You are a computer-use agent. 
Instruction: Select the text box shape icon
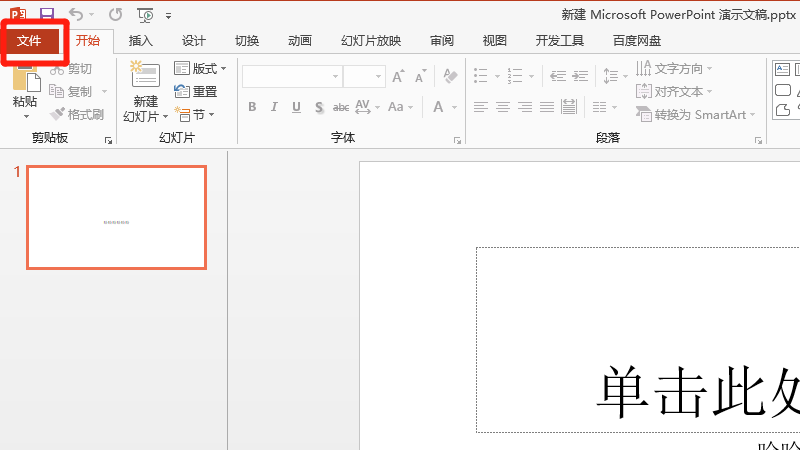coord(783,69)
